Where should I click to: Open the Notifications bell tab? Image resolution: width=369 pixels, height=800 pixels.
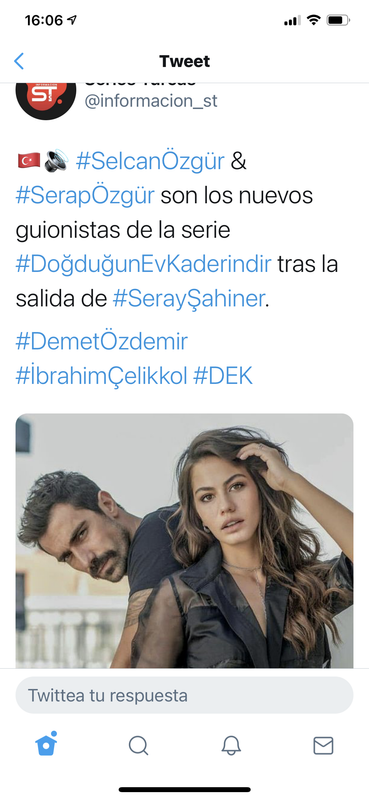pos(231,745)
